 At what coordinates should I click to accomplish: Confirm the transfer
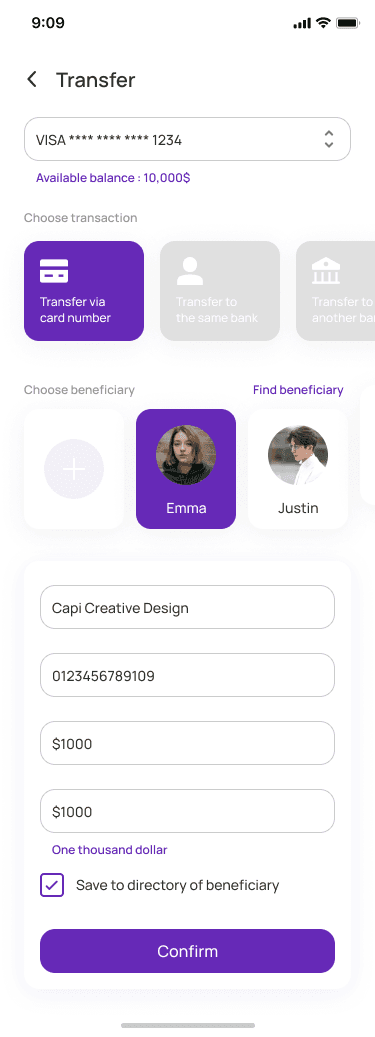pyautogui.click(x=187, y=951)
